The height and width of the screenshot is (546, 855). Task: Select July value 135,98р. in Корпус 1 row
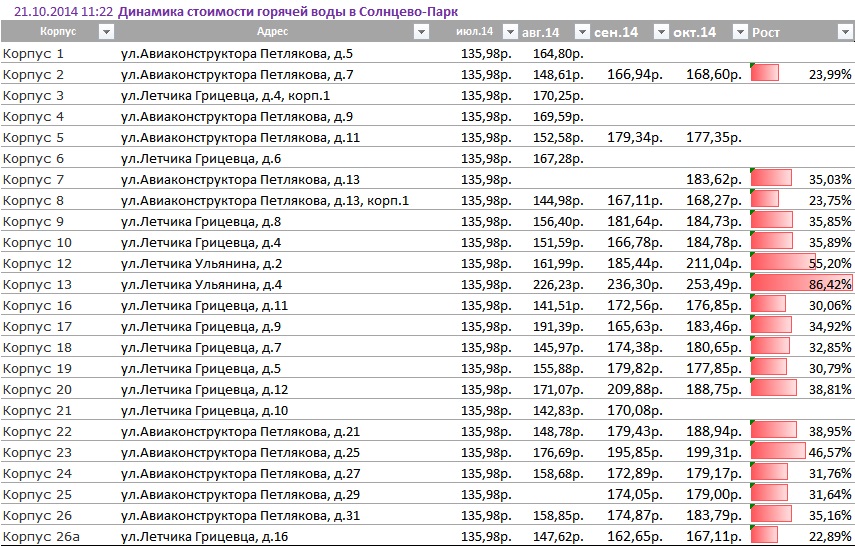pos(486,53)
